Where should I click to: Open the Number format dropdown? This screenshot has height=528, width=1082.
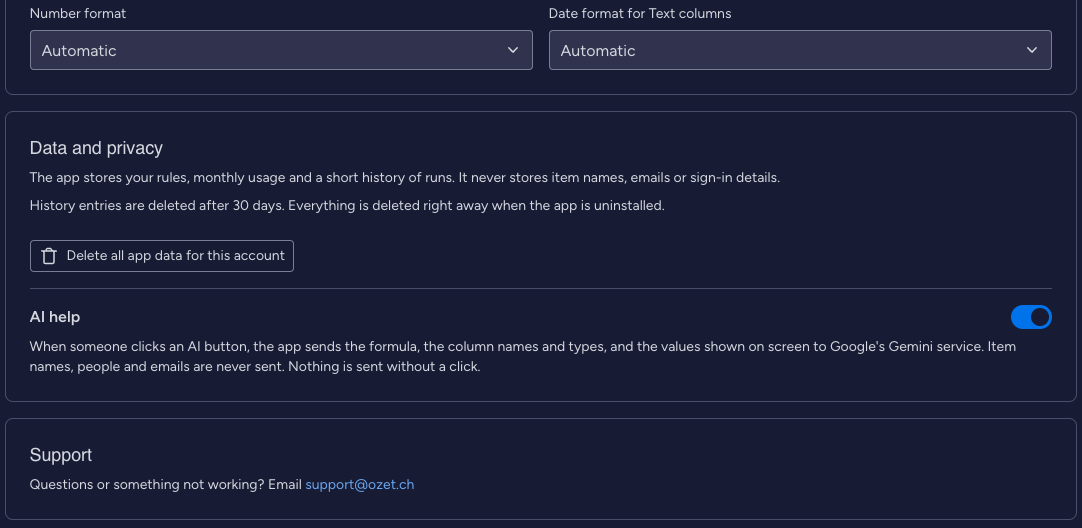(x=281, y=50)
